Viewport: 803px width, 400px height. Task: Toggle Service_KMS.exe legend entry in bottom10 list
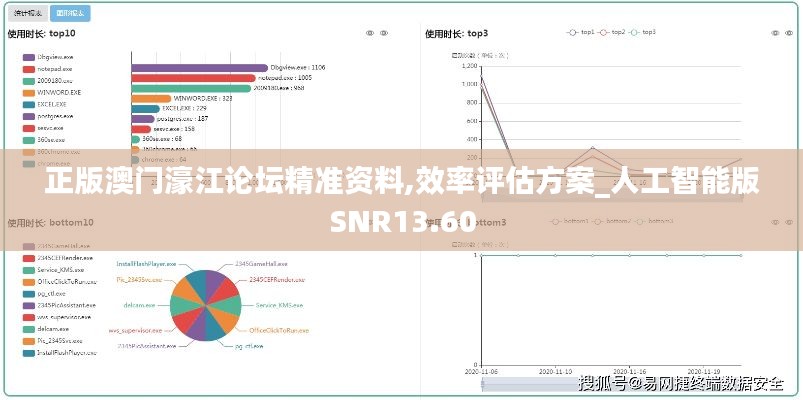pyautogui.click(x=53, y=270)
